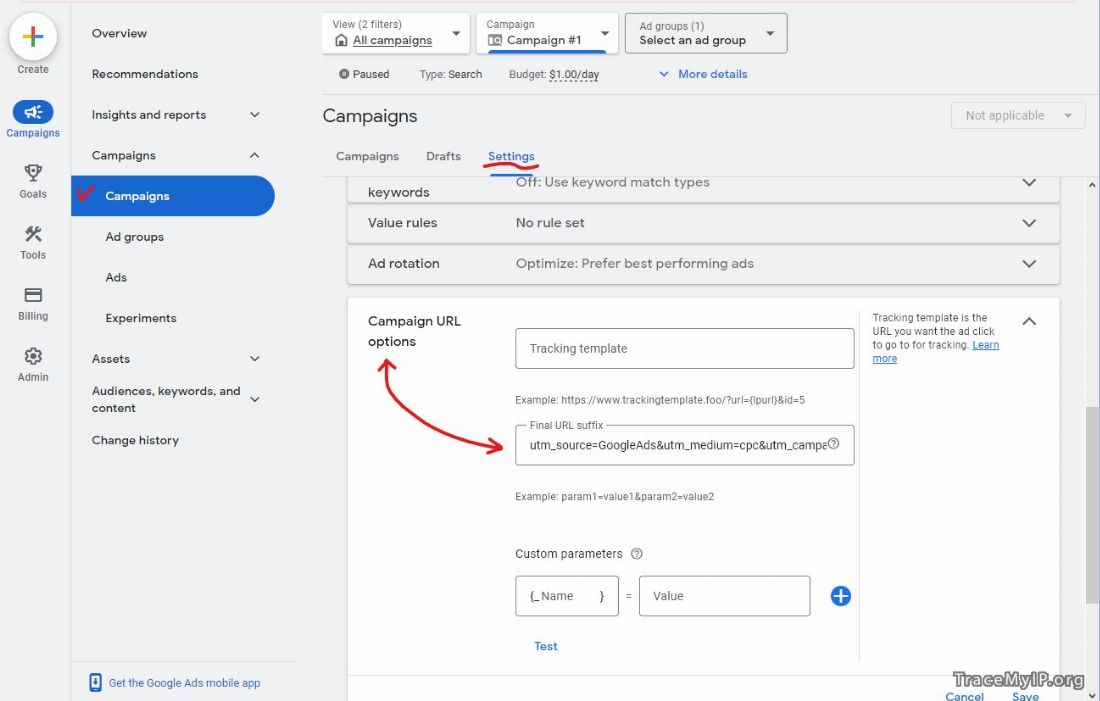The height and width of the screenshot is (701, 1100).
Task: Open Tools wrench icon
Action: pos(33,234)
